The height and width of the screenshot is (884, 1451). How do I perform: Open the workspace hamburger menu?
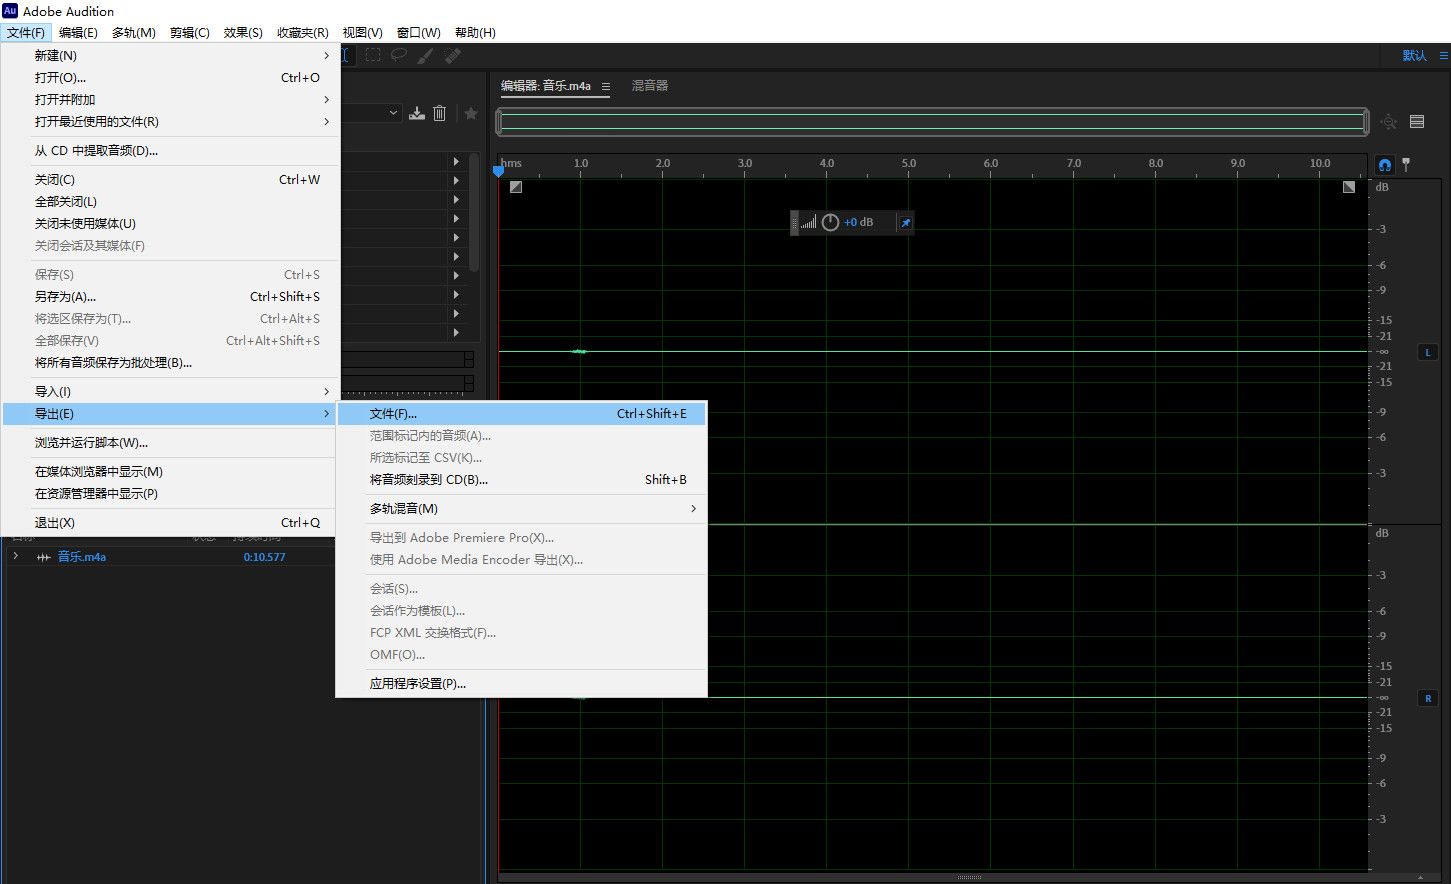pos(1444,55)
